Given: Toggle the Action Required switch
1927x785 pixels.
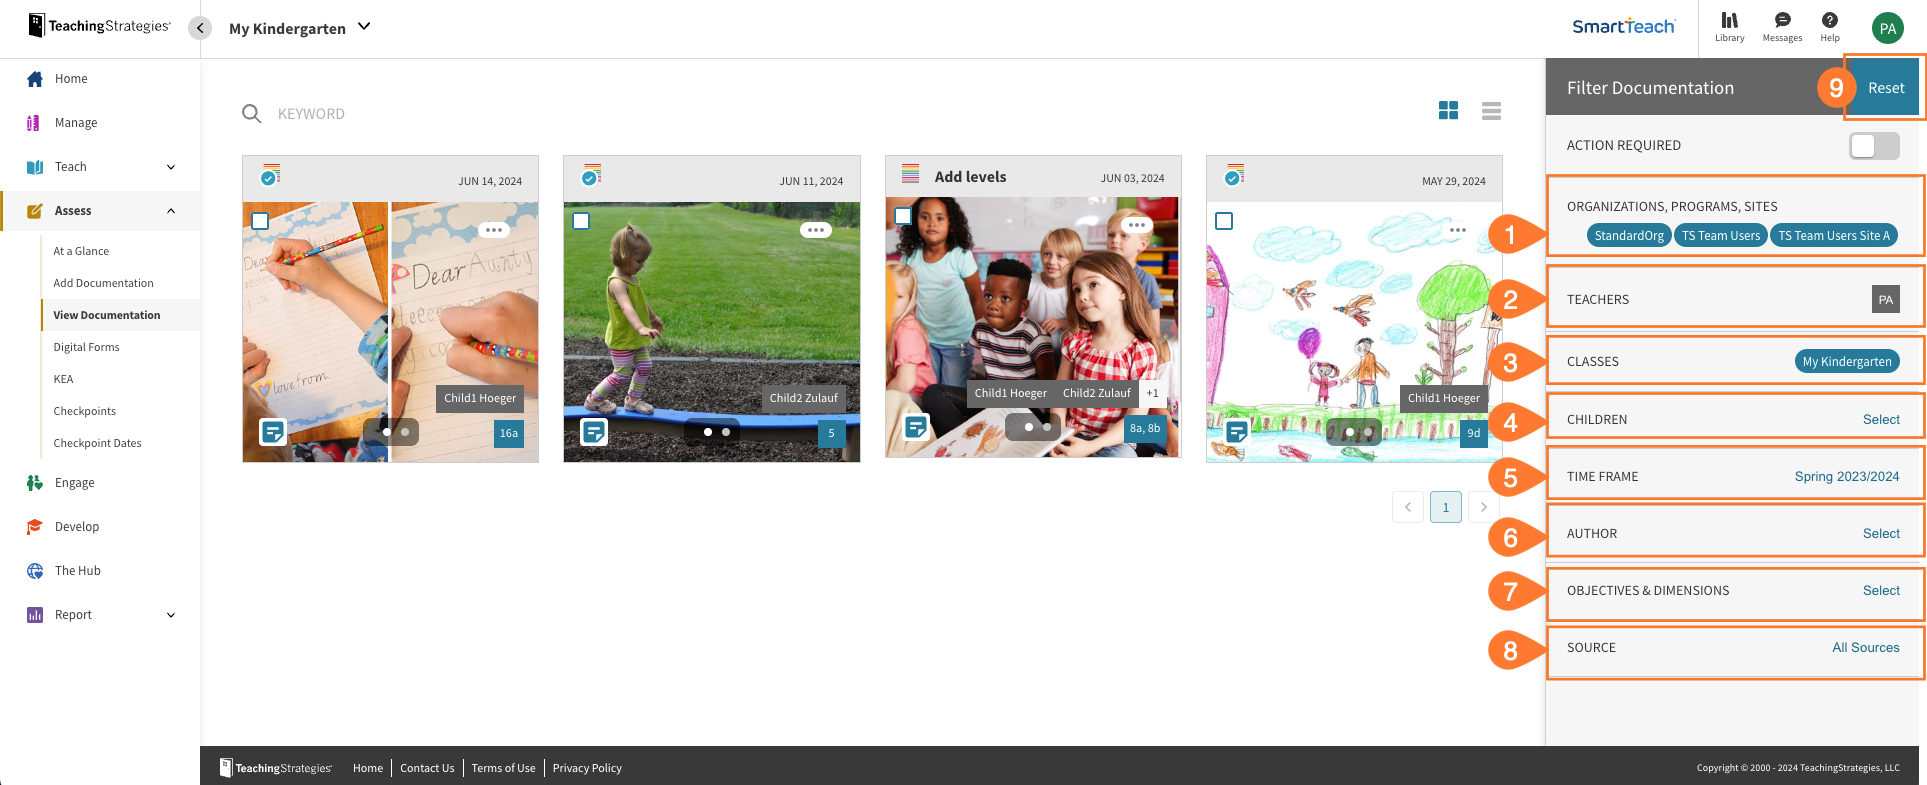Looking at the screenshot, I should pyautogui.click(x=1873, y=146).
